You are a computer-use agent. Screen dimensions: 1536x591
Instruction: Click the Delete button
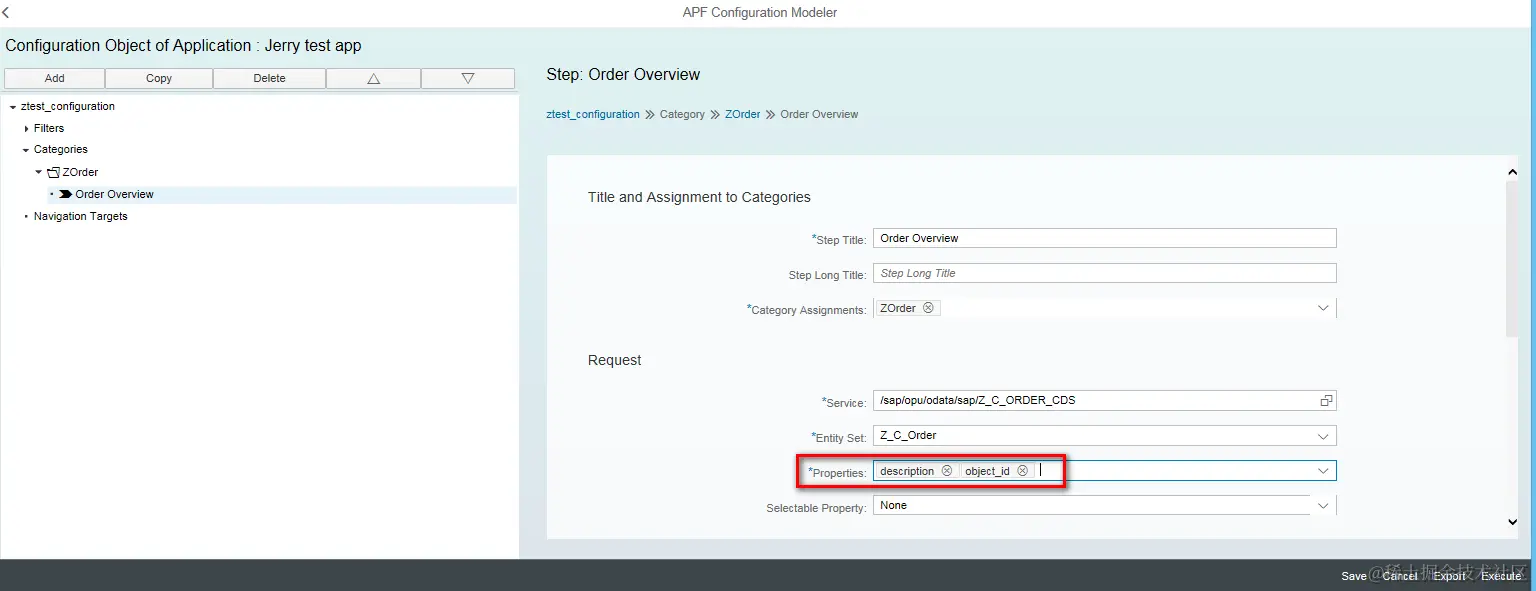pos(269,78)
